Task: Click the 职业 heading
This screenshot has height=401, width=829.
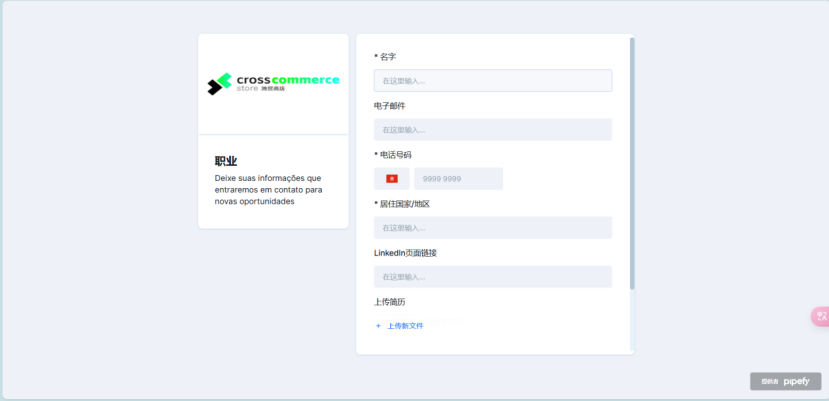Action: point(226,161)
